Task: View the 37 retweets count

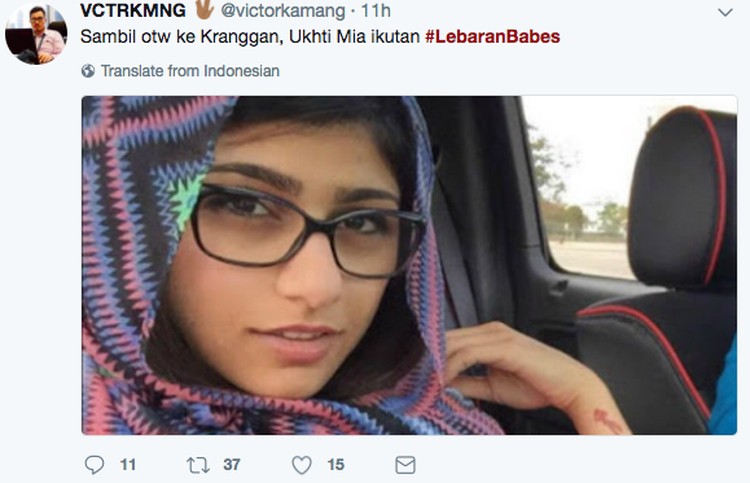Action: 232,465
